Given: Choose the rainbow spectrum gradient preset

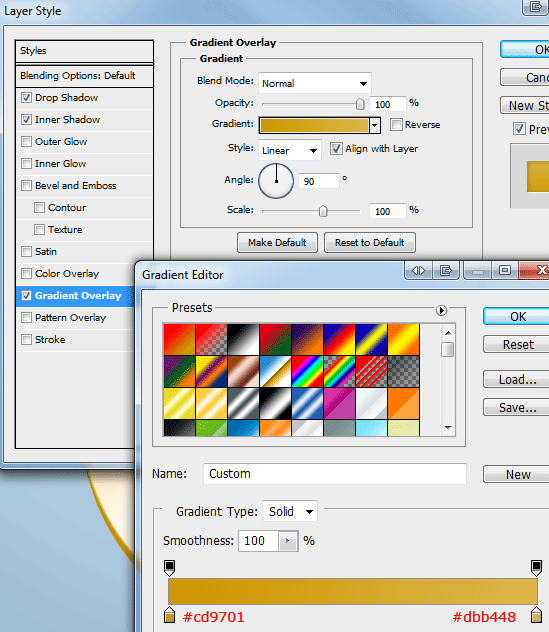Looking at the screenshot, I should point(307,371).
